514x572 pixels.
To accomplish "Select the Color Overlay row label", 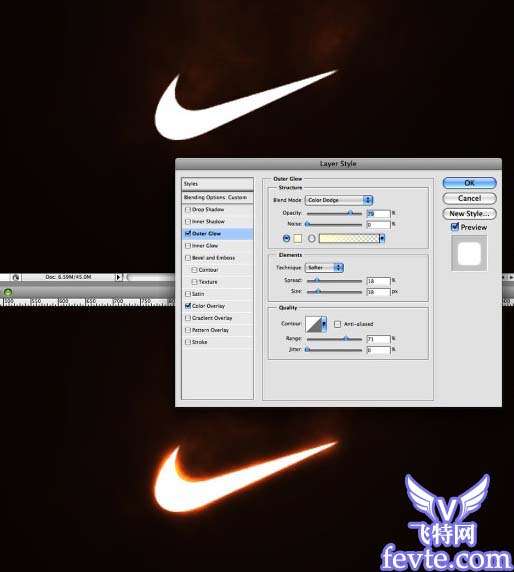I will tap(208, 306).
